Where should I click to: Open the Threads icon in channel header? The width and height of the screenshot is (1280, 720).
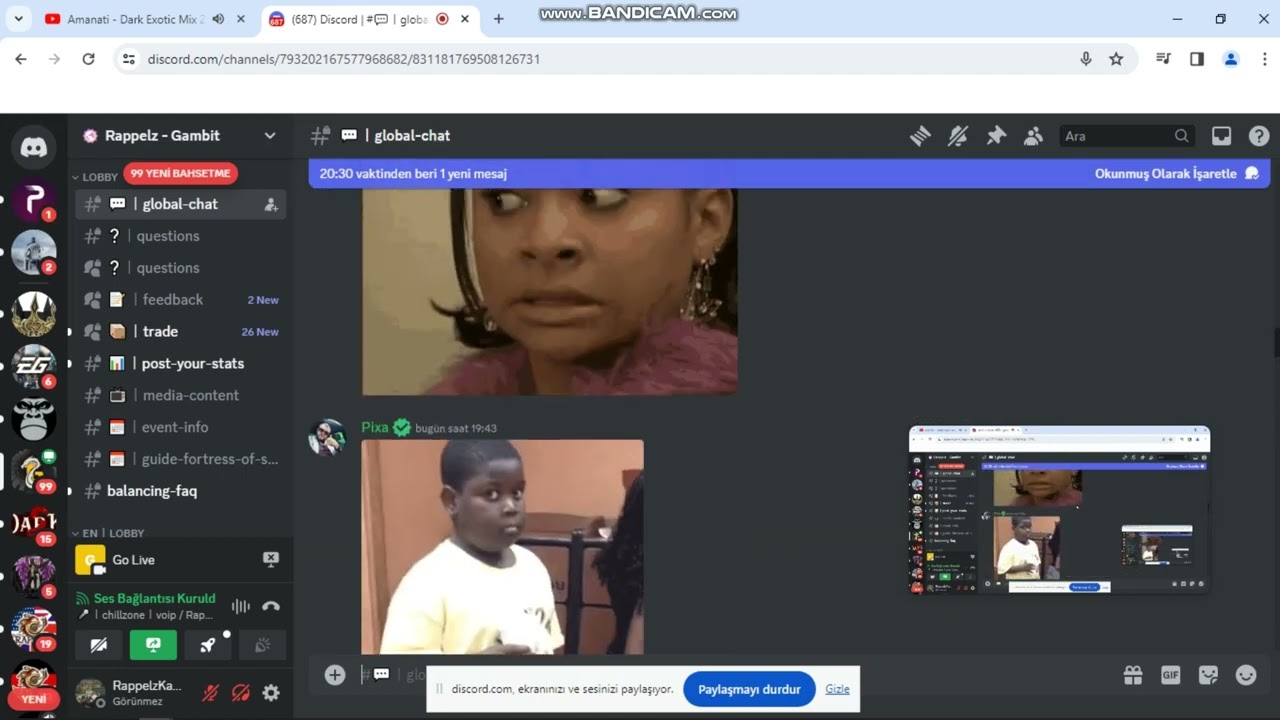click(x=920, y=136)
